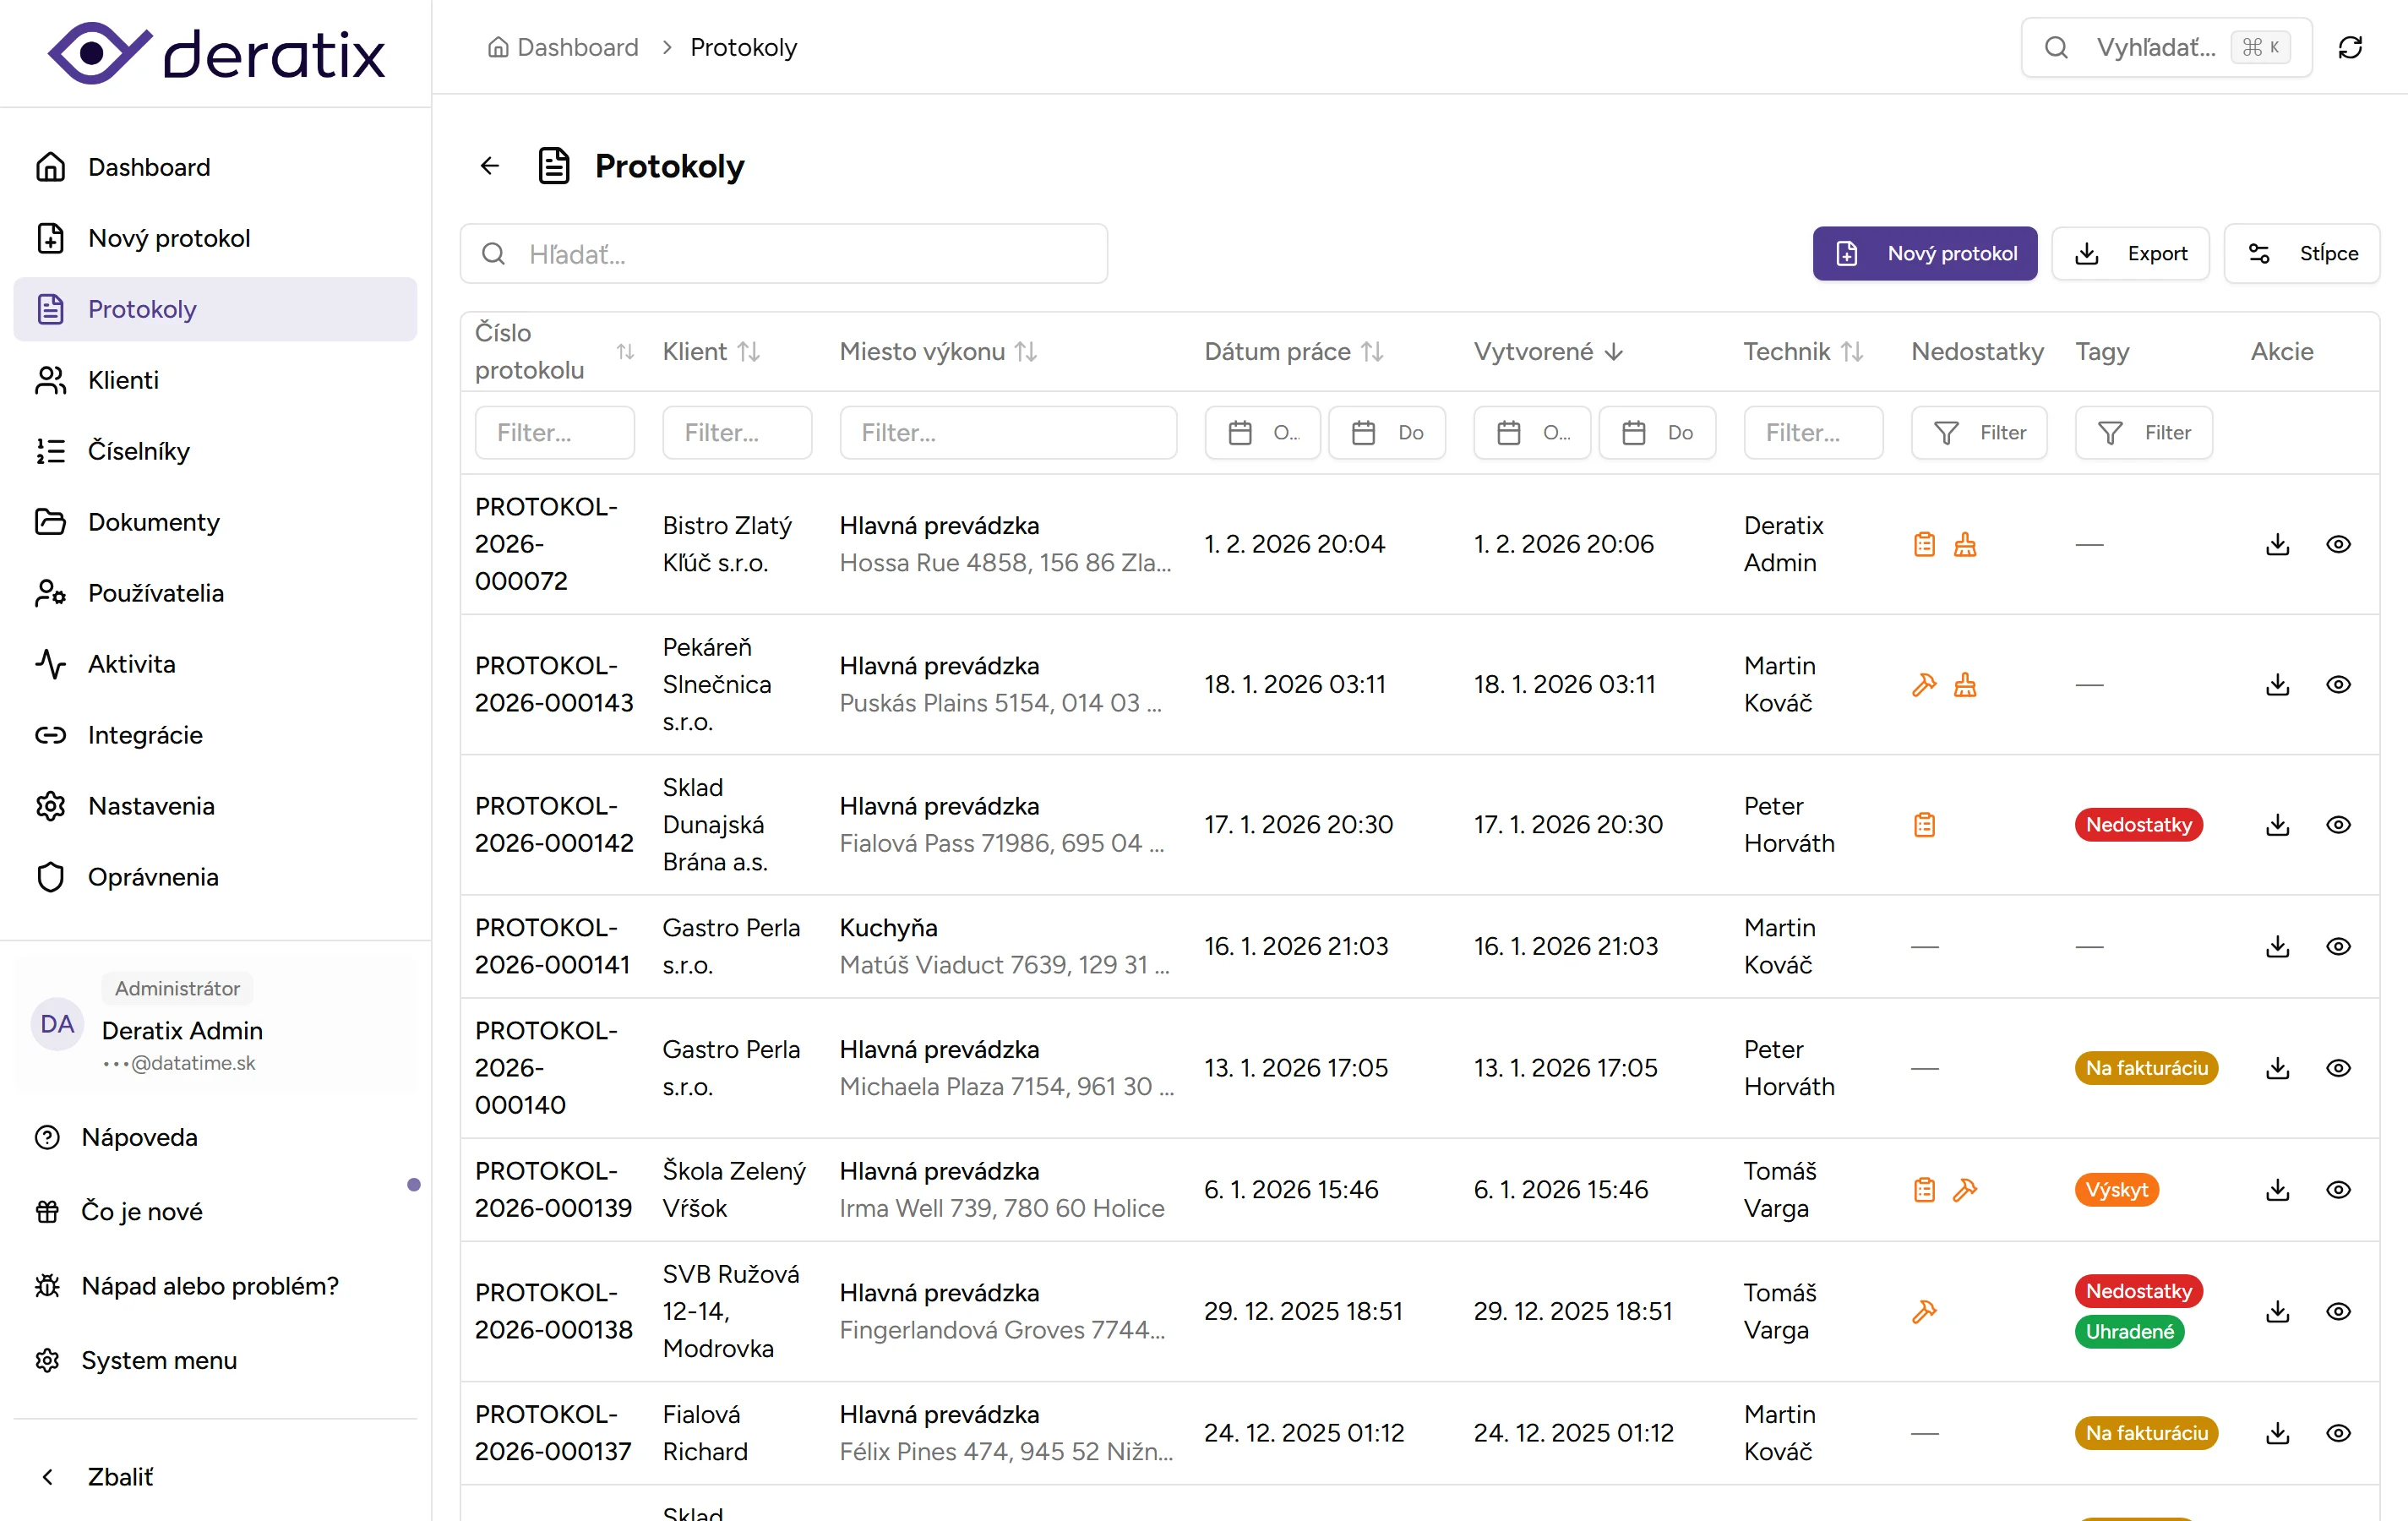This screenshot has height=1521, width=2408.
Task: Download protocol PROTOKOL-2026-000143
Action: coord(2277,685)
